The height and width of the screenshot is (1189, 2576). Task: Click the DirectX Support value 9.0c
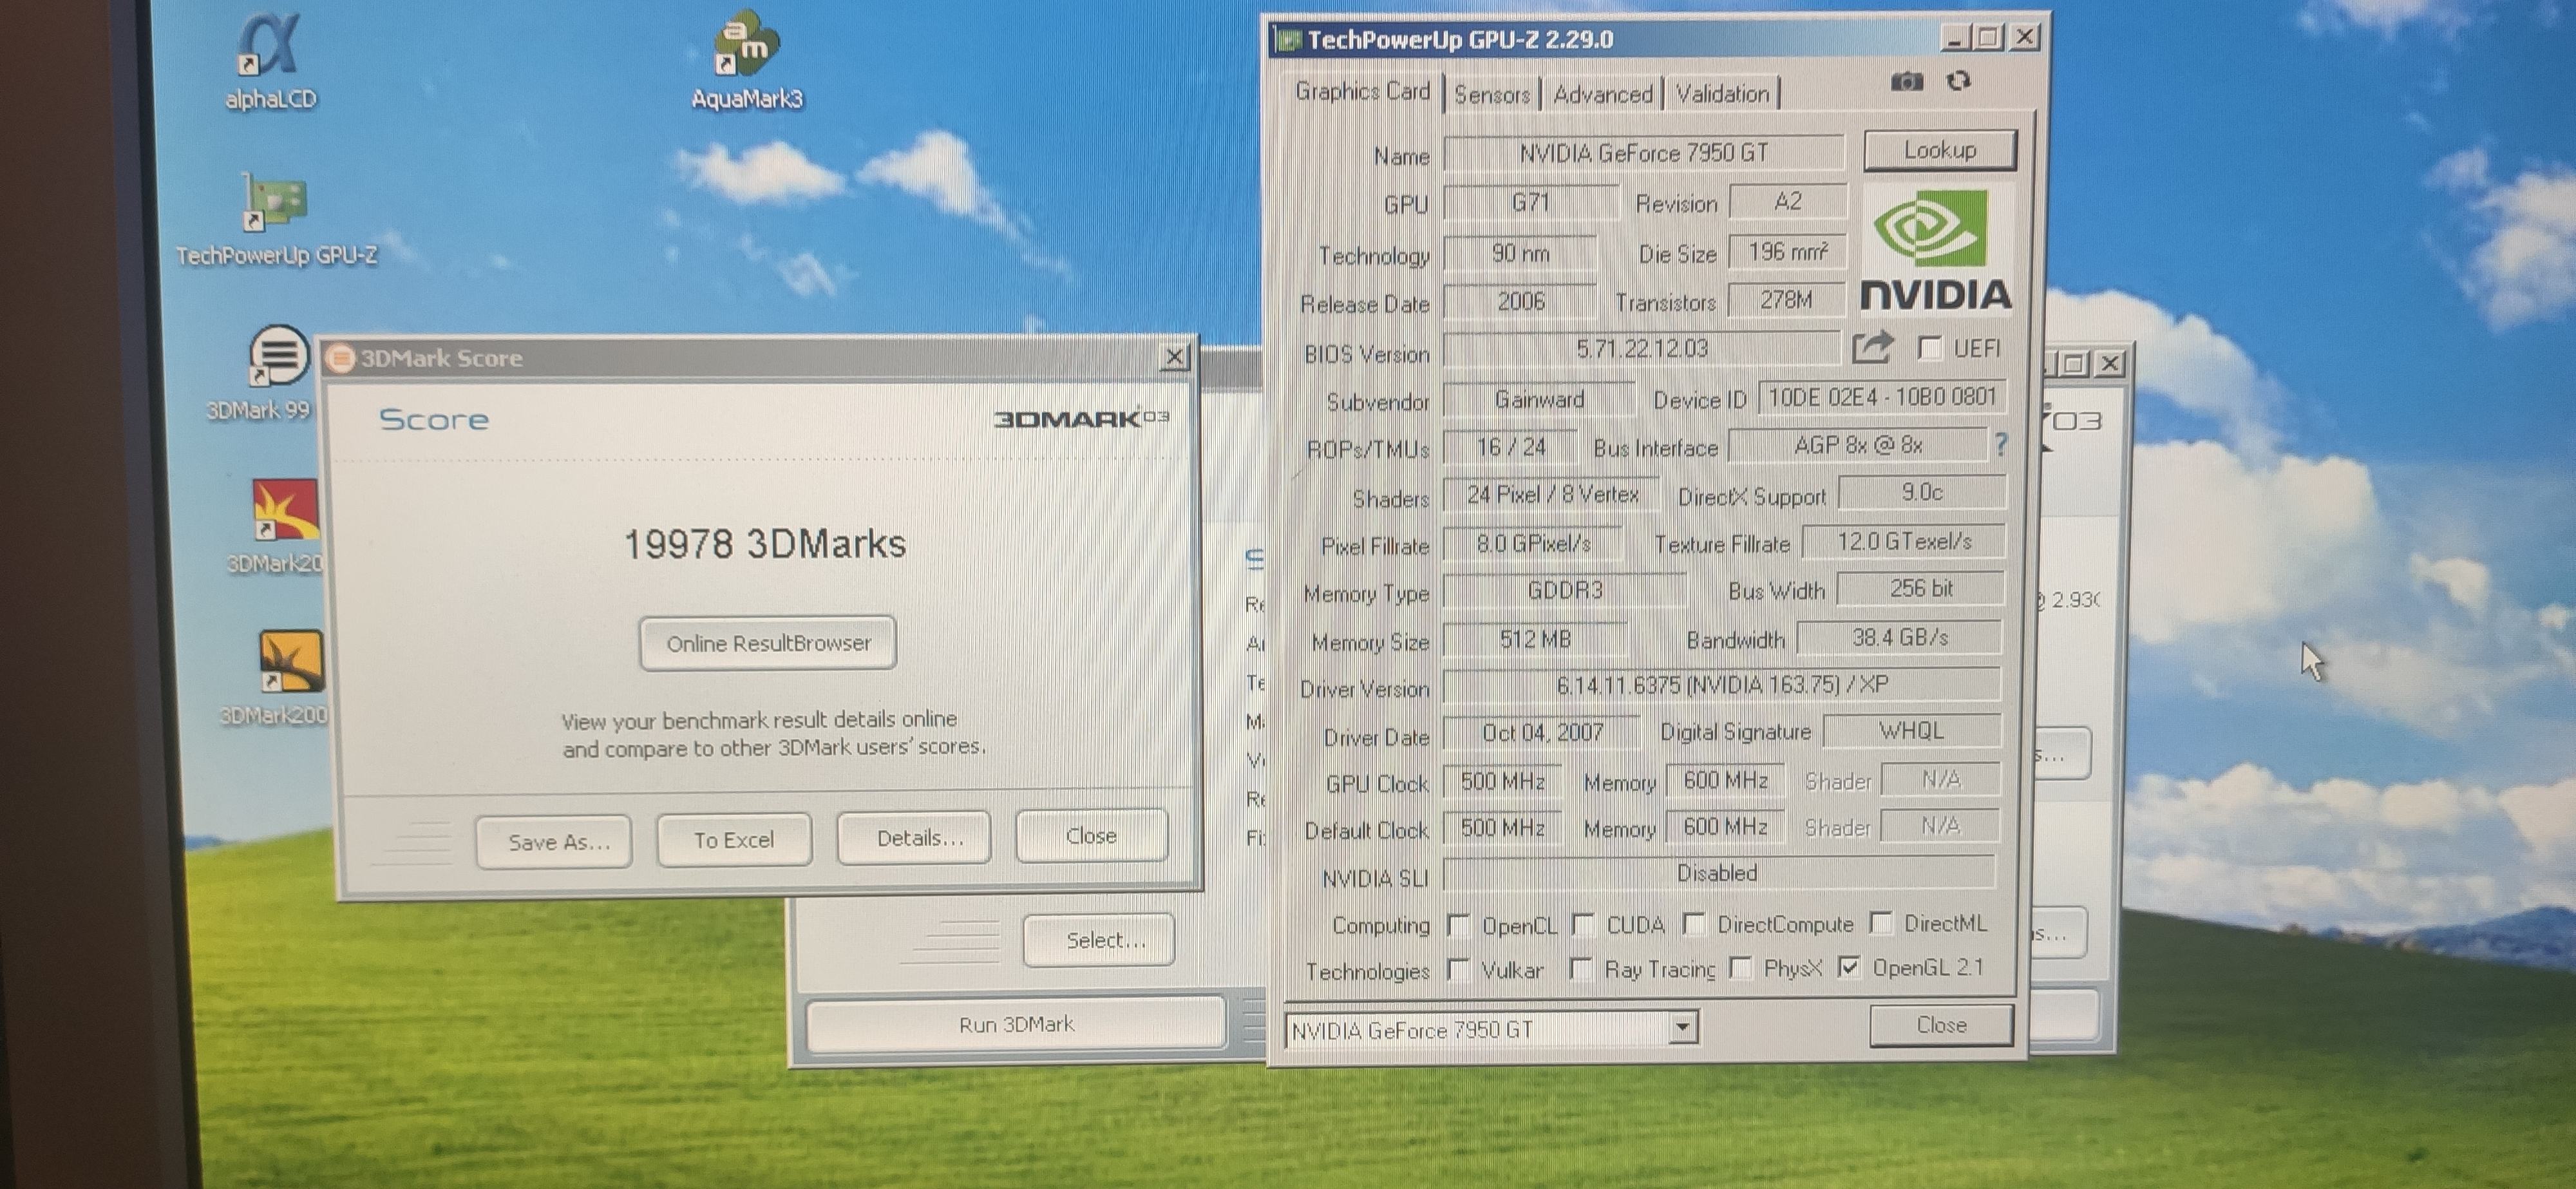point(1921,492)
